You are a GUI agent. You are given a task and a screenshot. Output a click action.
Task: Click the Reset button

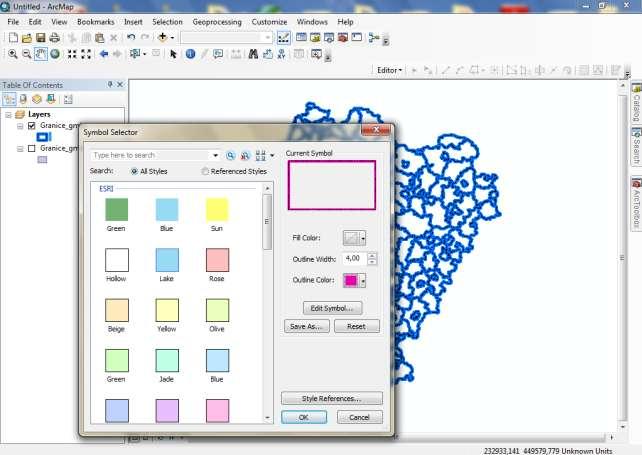pos(357,326)
